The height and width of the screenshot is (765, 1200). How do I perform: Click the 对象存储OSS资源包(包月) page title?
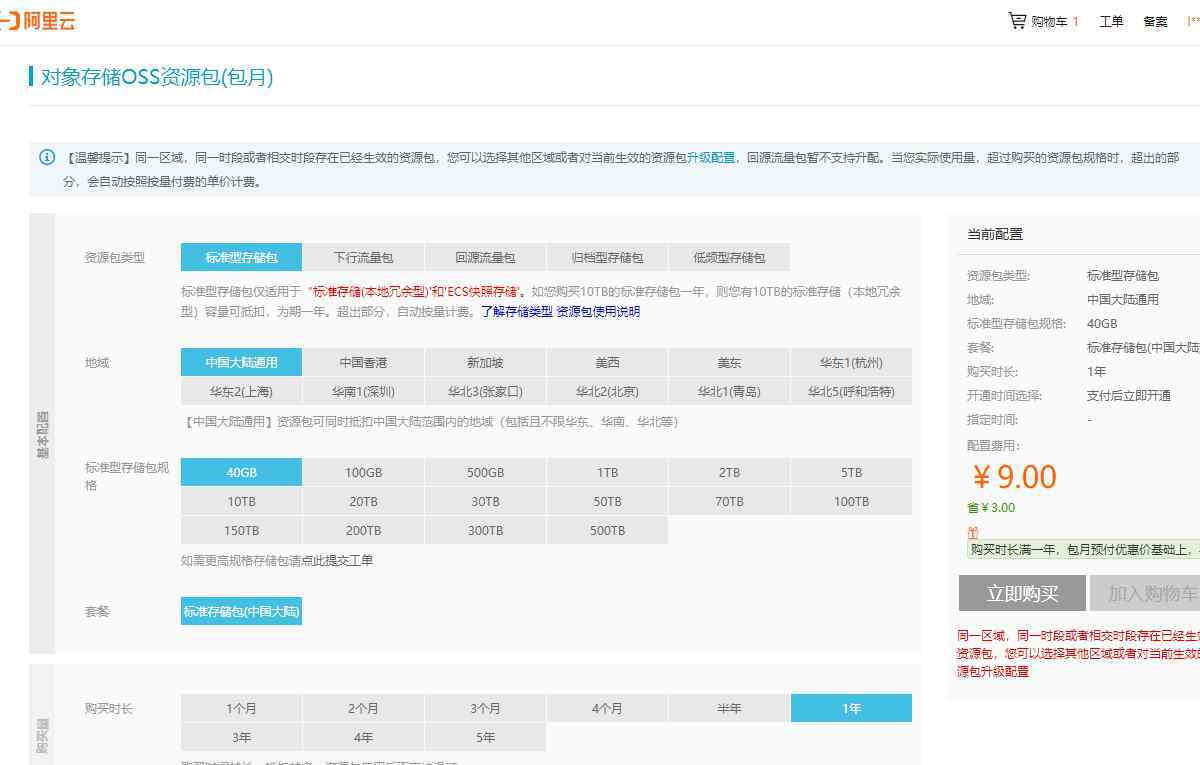(157, 77)
